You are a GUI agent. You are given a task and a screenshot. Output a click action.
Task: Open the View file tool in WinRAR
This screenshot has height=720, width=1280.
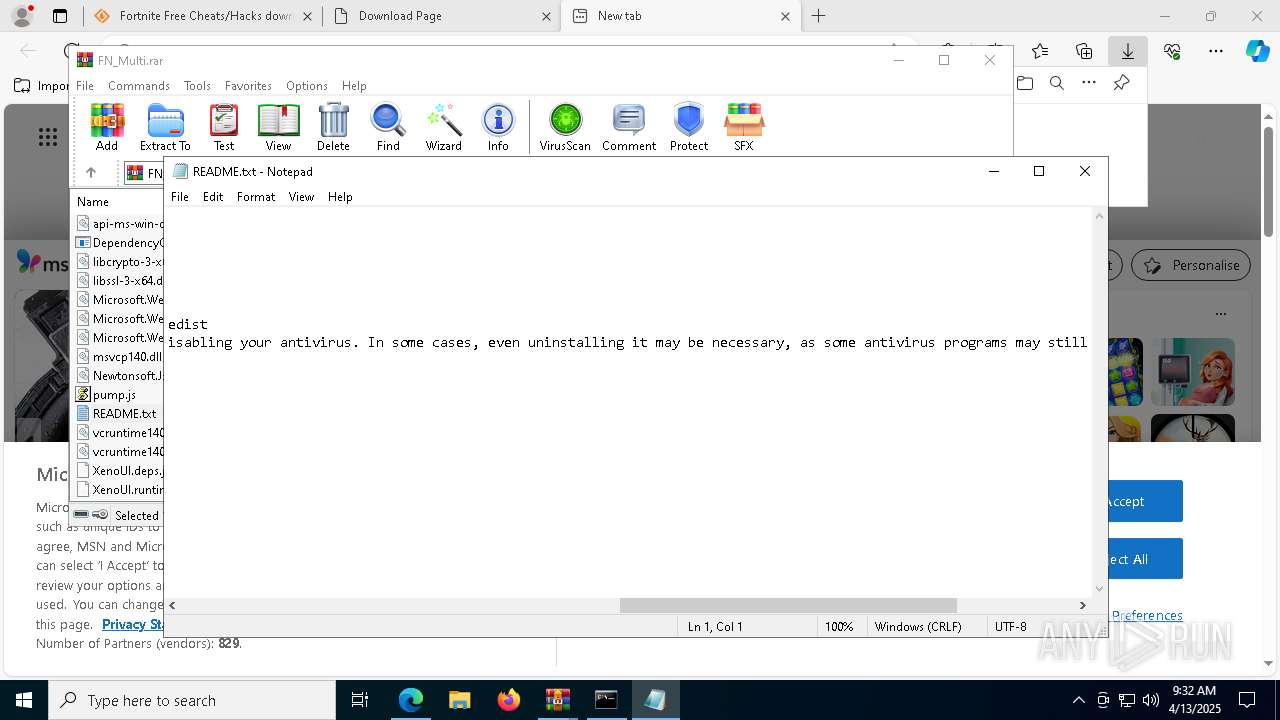point(278,127)
